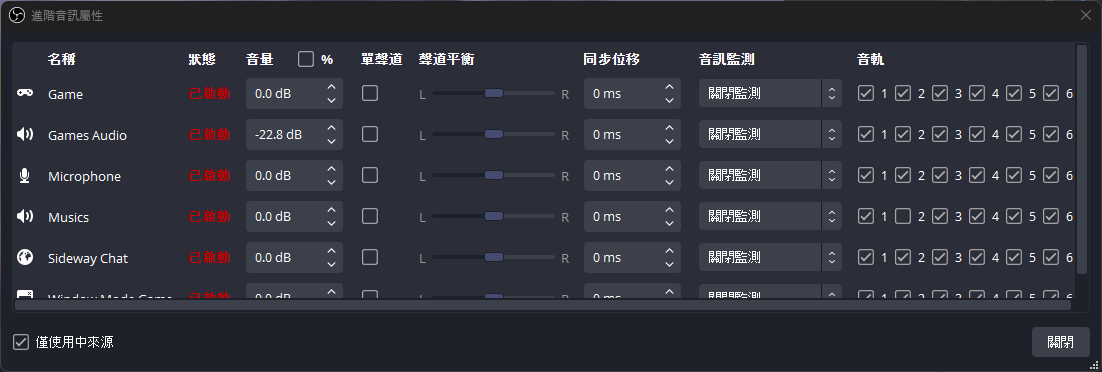Click the OBS logo in the title bar
Viewport: 1102px width, 372px height.
[18, 15]
